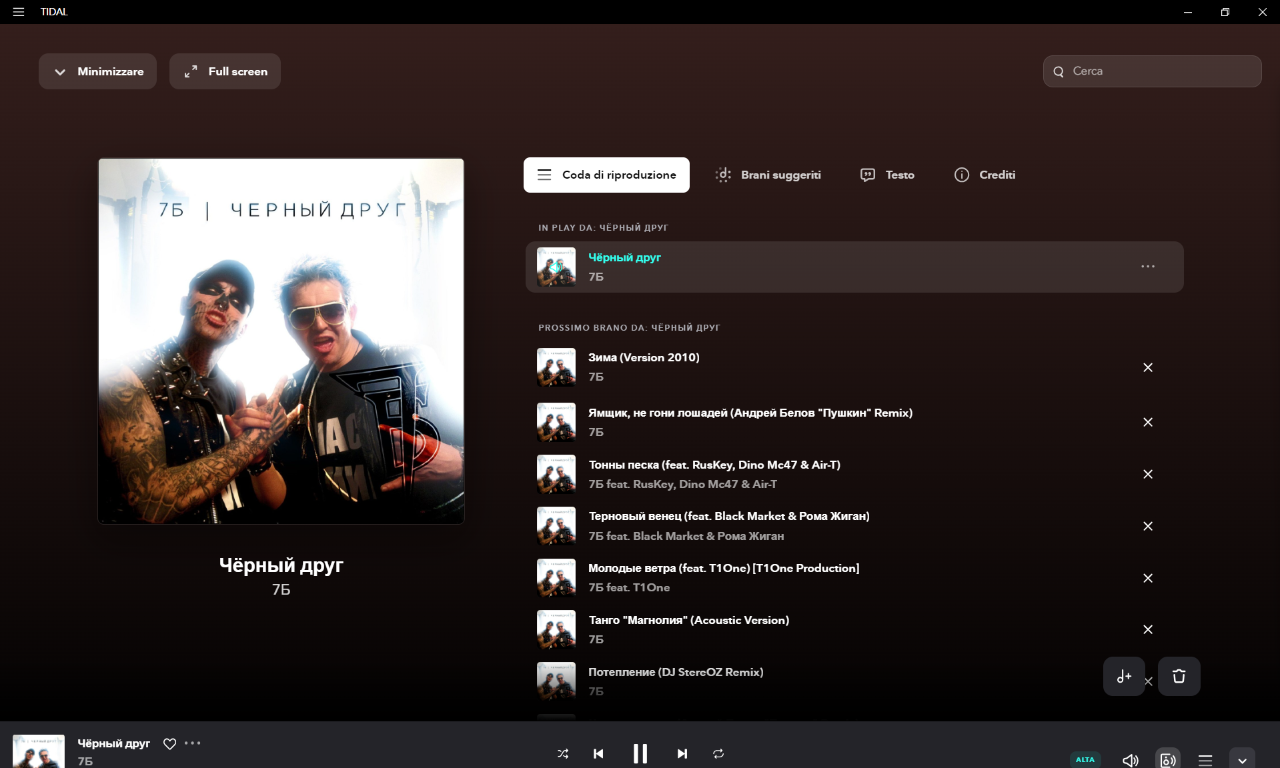Click the add-to-playlist music note icon
The height and width of the screenshot is (768, 1280).
[x=1124, y=677]
